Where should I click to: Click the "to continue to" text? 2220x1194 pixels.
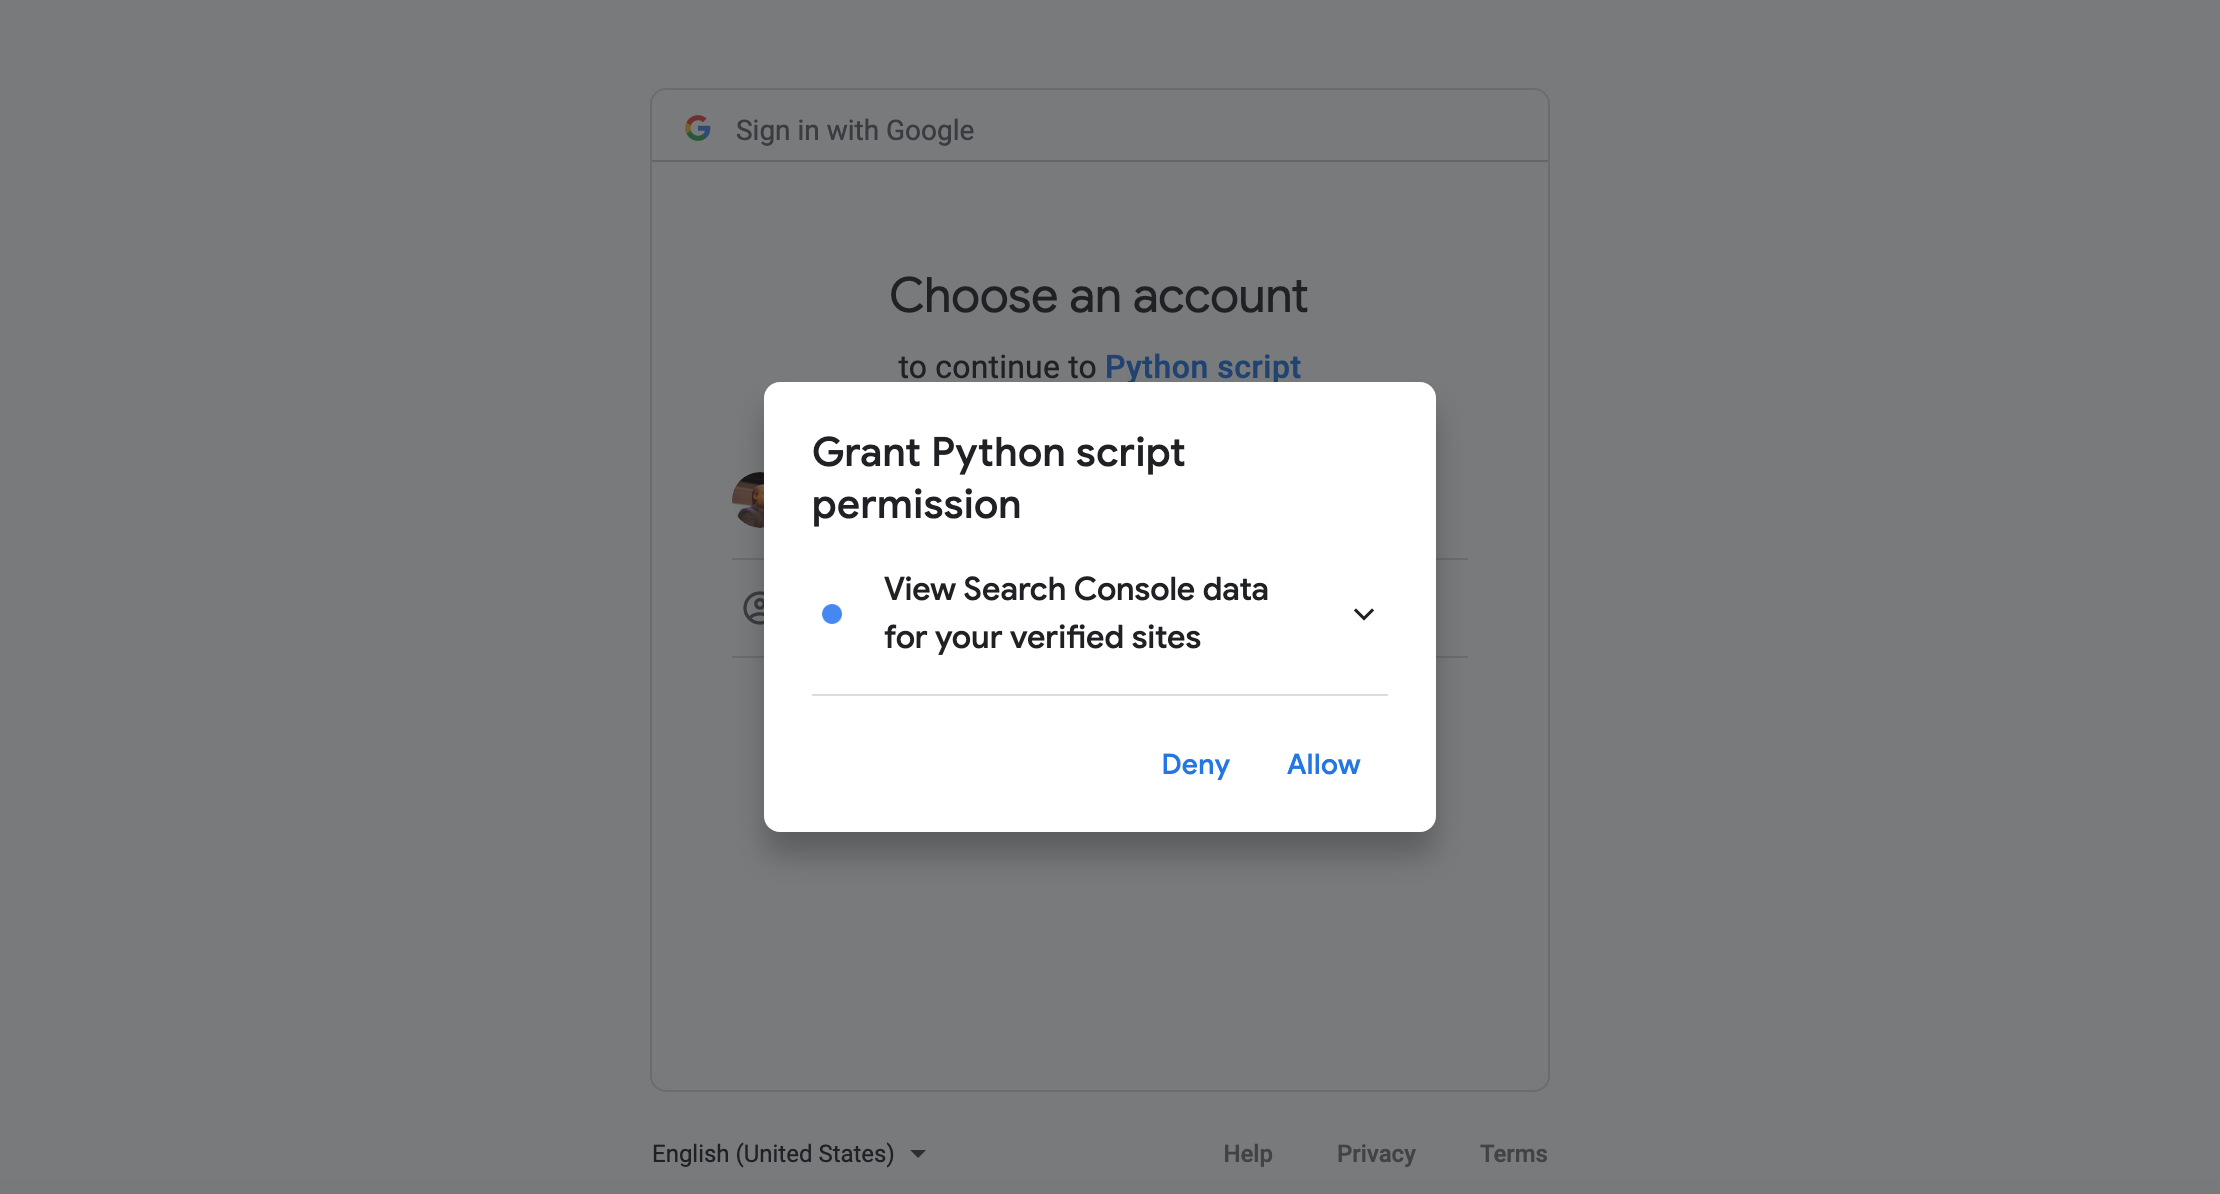996,367
